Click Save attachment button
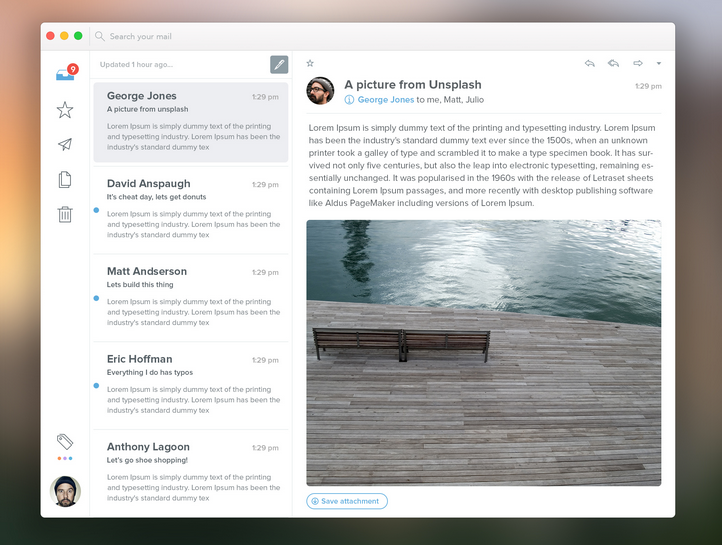Image resolution: width=722 pixels, height=545 pixels. pyautogui.click(x=347, y=501)
